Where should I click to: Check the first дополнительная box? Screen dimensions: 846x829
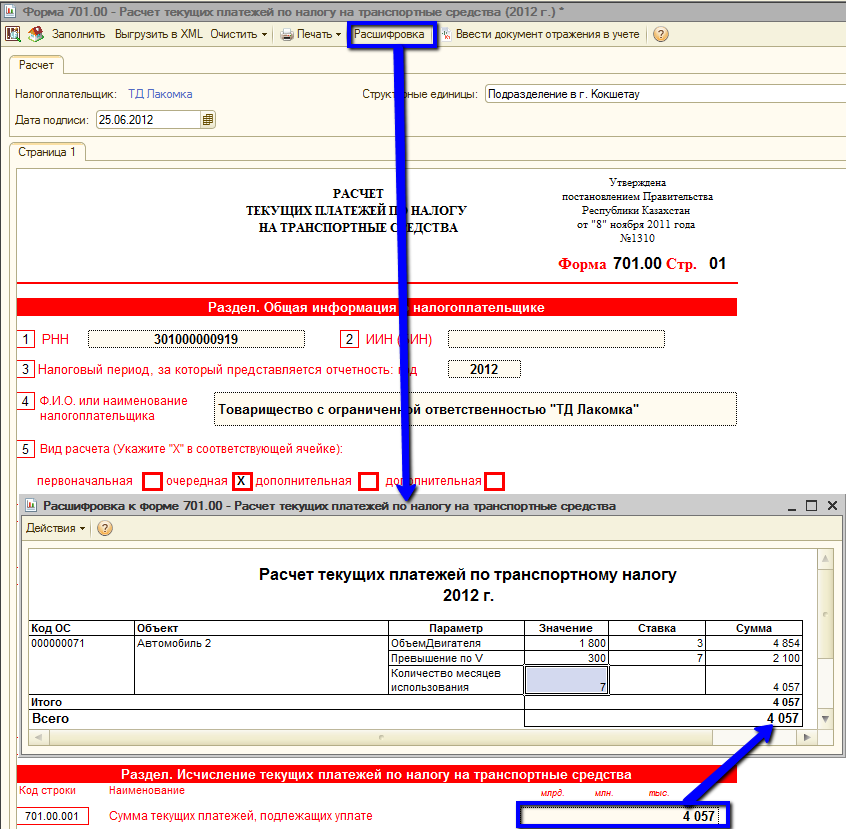(x=368, y=481)
